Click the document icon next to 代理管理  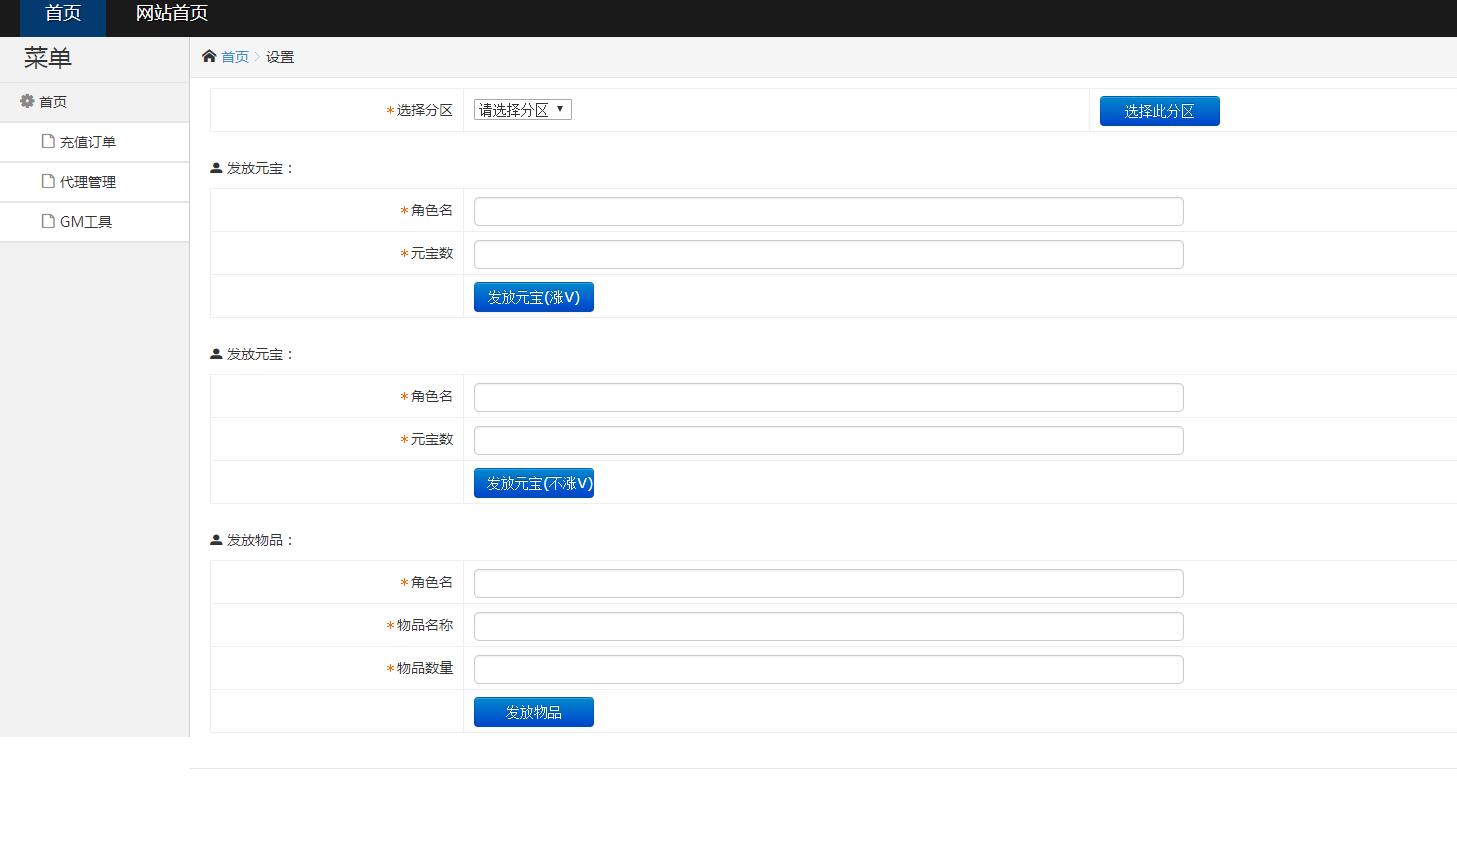tap(48, 181)
